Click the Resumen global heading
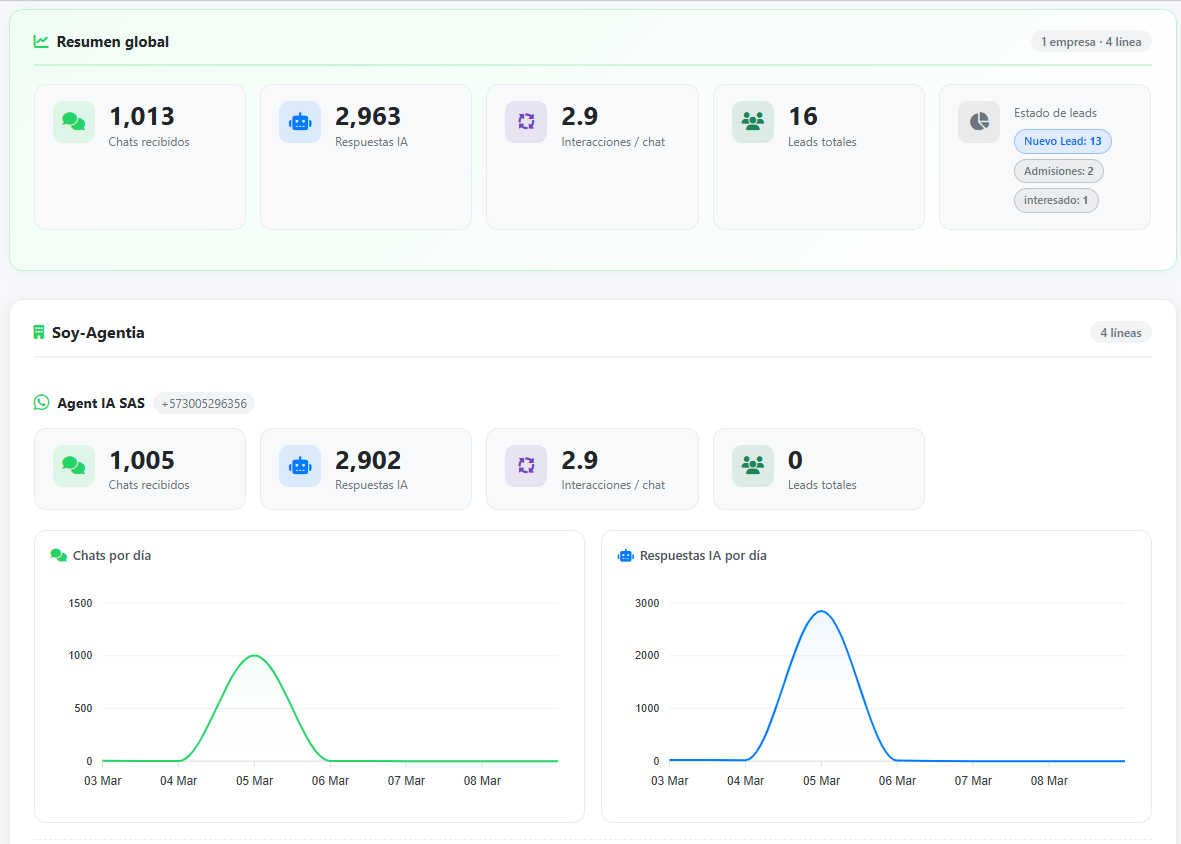 [112, 42]
